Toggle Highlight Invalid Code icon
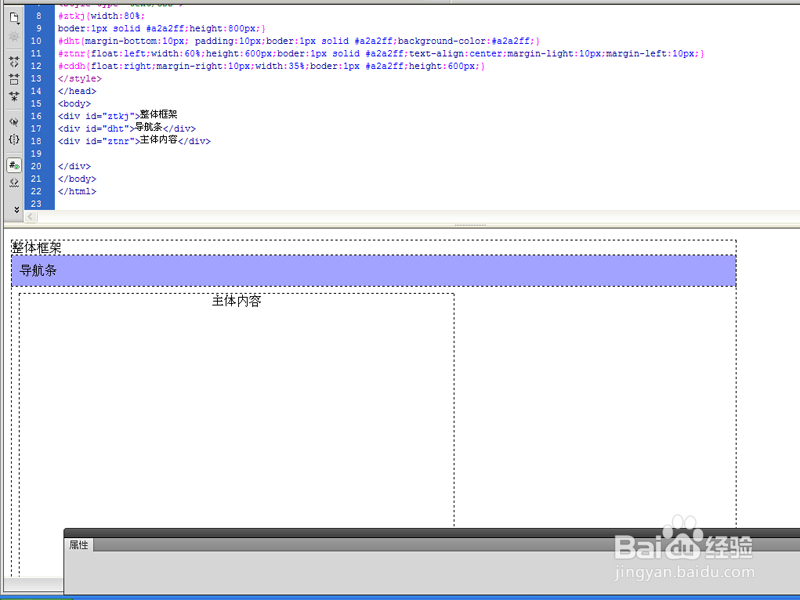Image resolution: width=800 pixels, height=600 pixels. (14, 182)
